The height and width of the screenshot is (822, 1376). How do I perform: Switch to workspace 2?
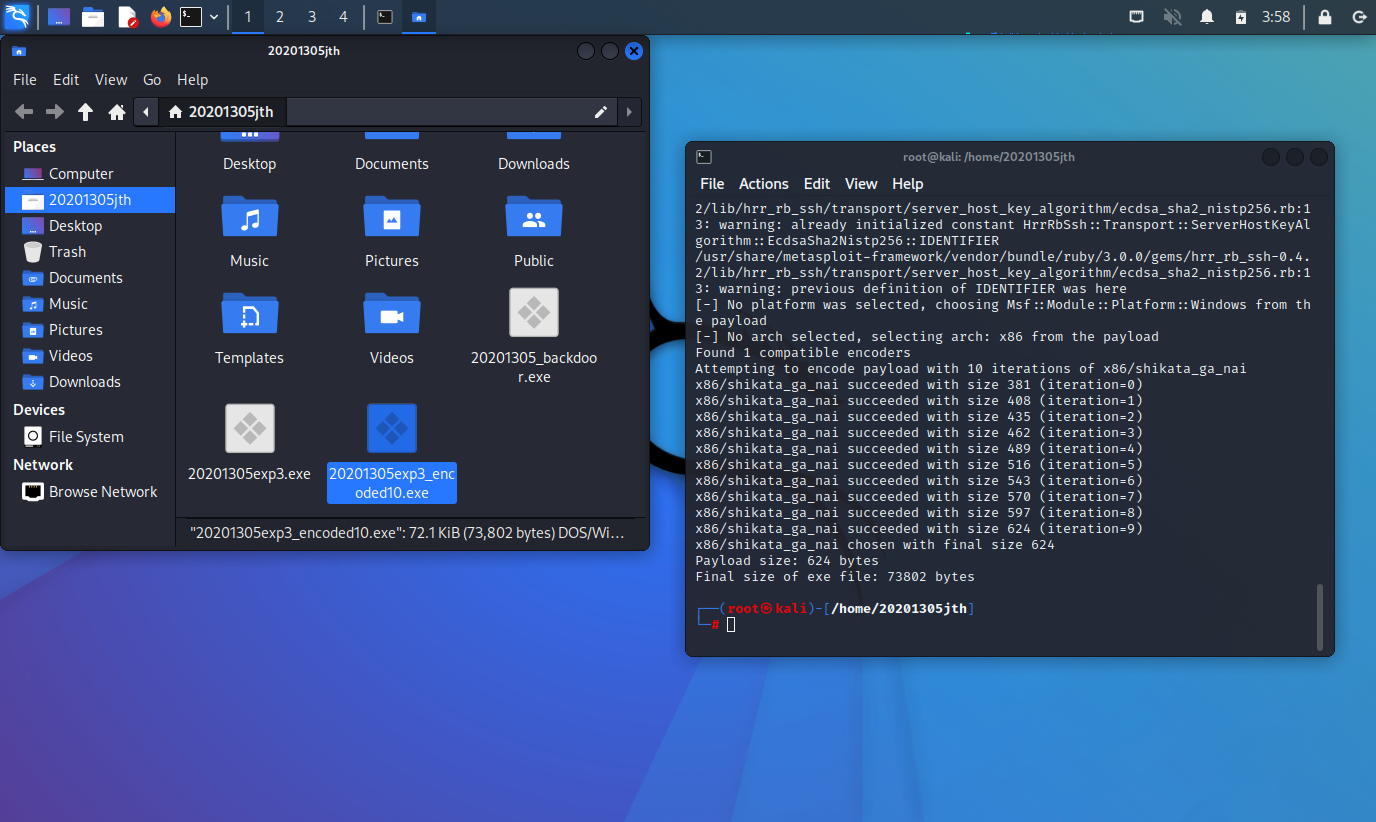pos(280,17)
